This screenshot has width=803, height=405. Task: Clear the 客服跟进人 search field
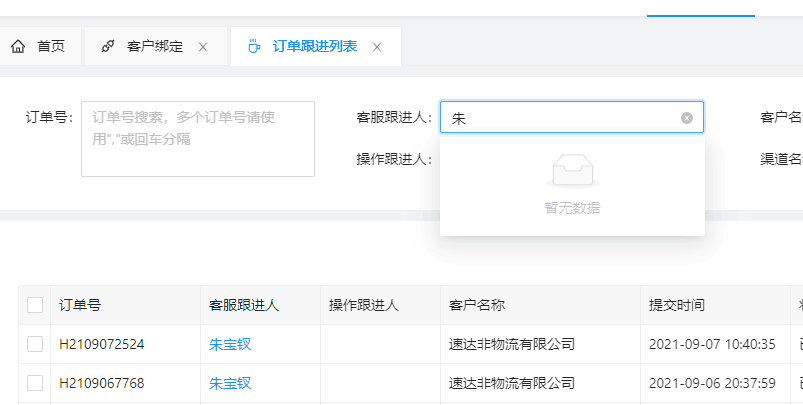pos(687,118)
